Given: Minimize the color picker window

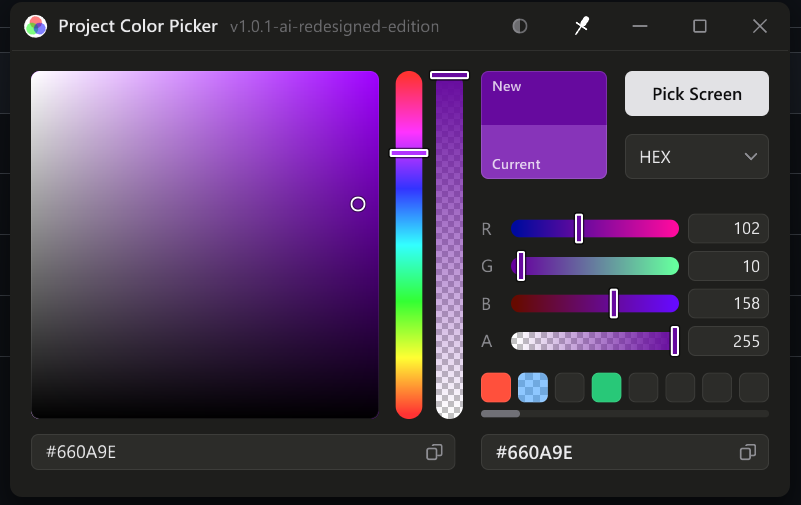Looking at the screenshot, I should click(640, 26).
